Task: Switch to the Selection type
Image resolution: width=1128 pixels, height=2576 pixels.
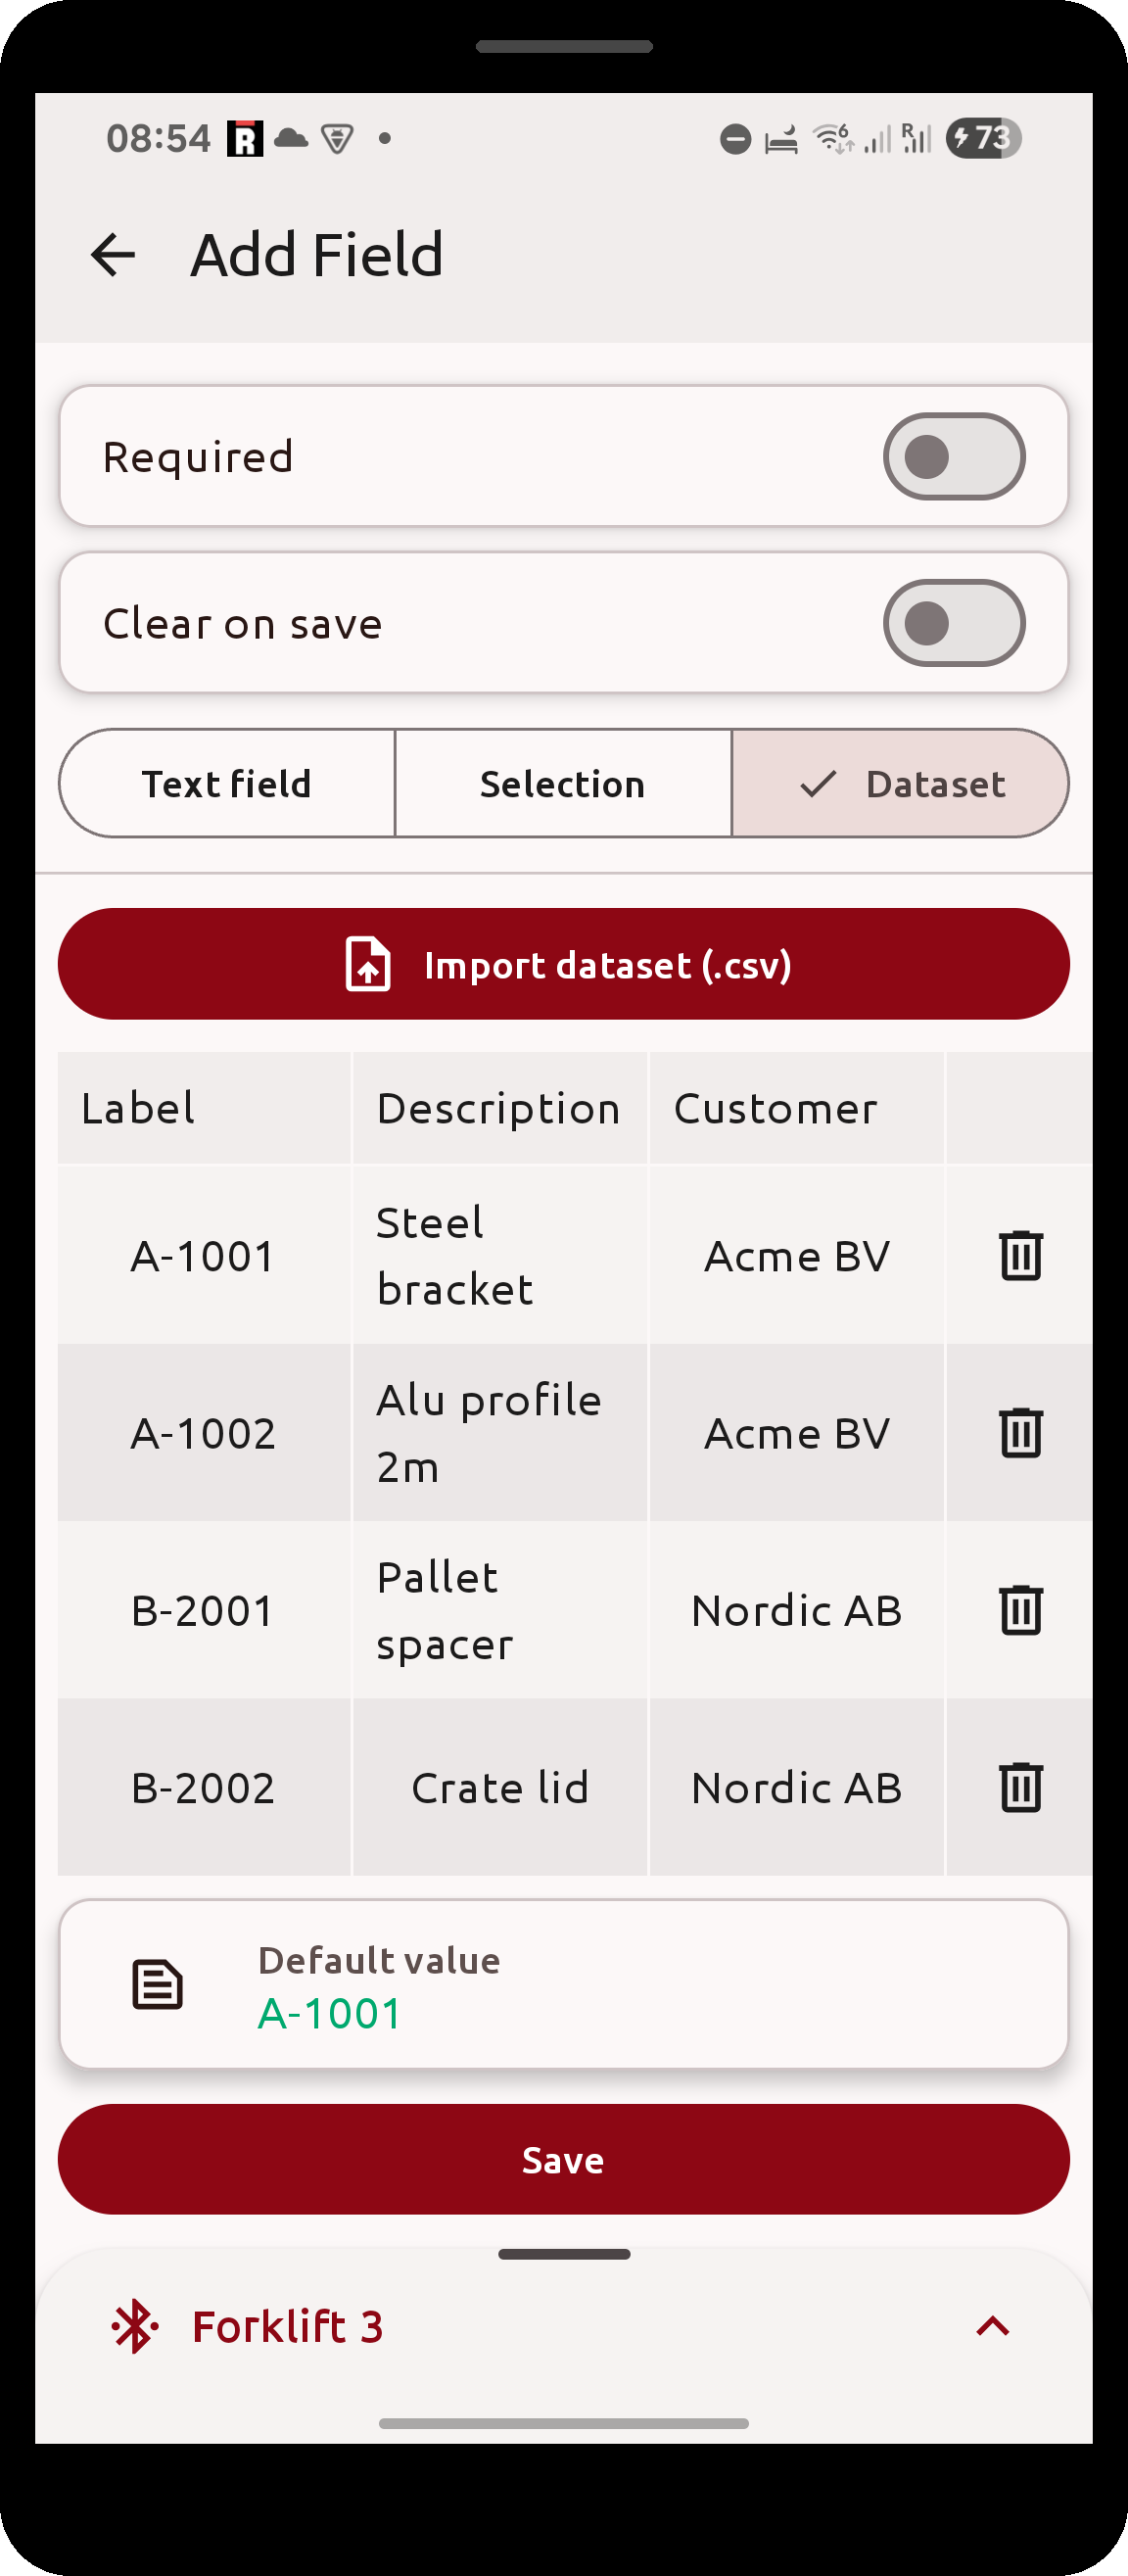Action: click(x=563, y=783)
